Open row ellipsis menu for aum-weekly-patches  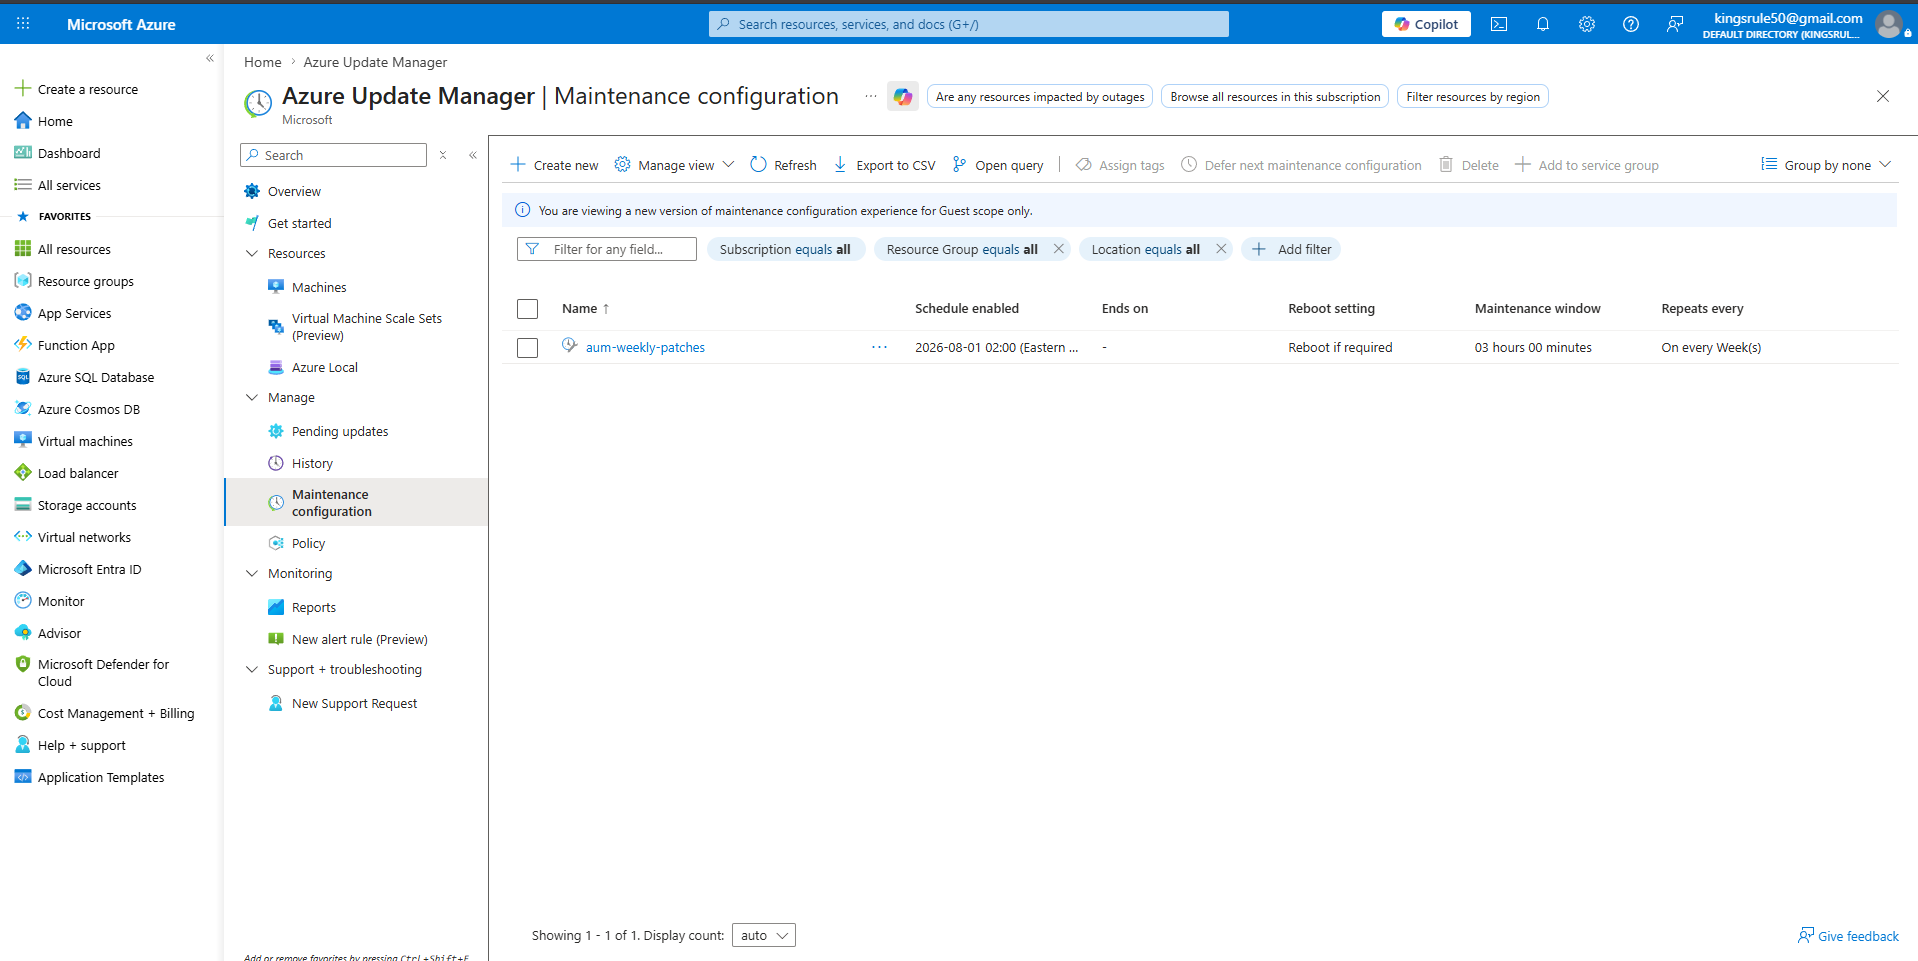(x=879, y=347)
